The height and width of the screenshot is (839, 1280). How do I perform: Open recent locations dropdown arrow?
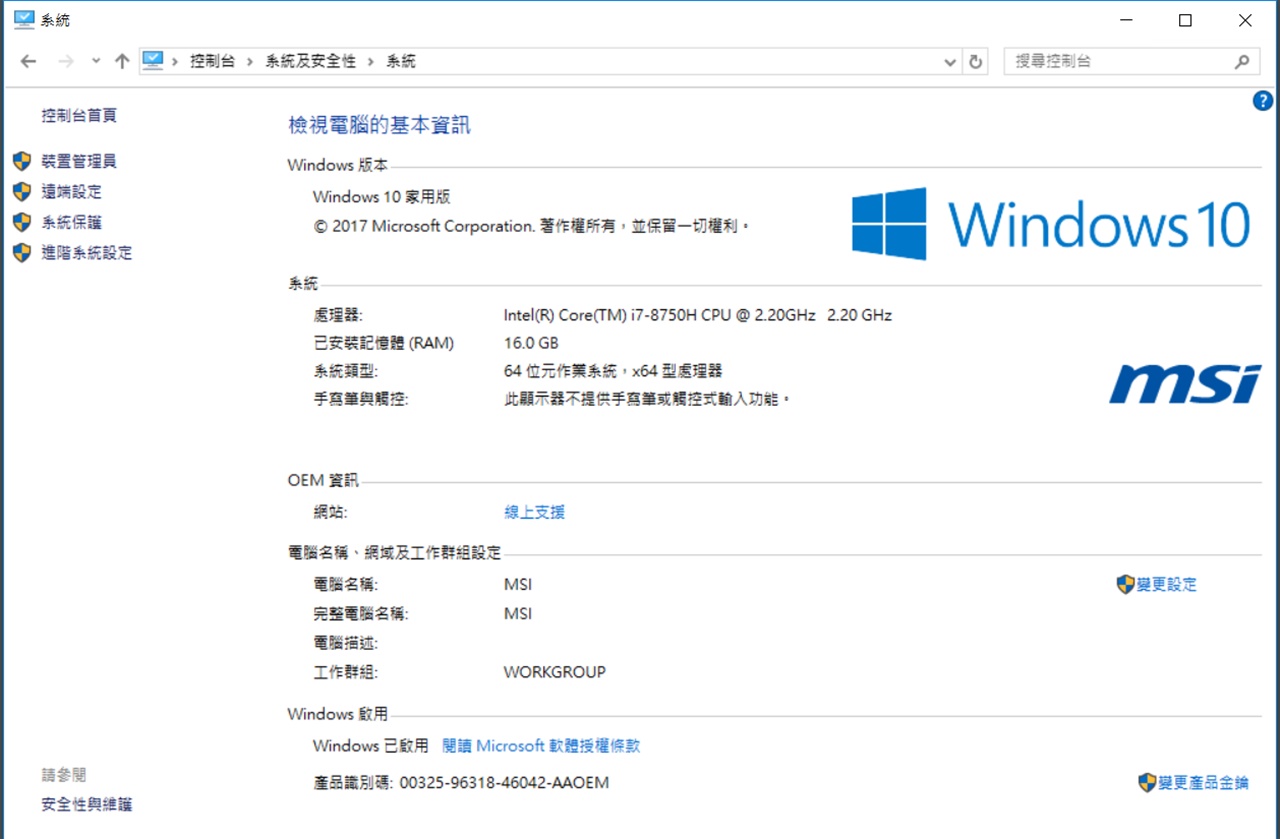tap(96, 61)
